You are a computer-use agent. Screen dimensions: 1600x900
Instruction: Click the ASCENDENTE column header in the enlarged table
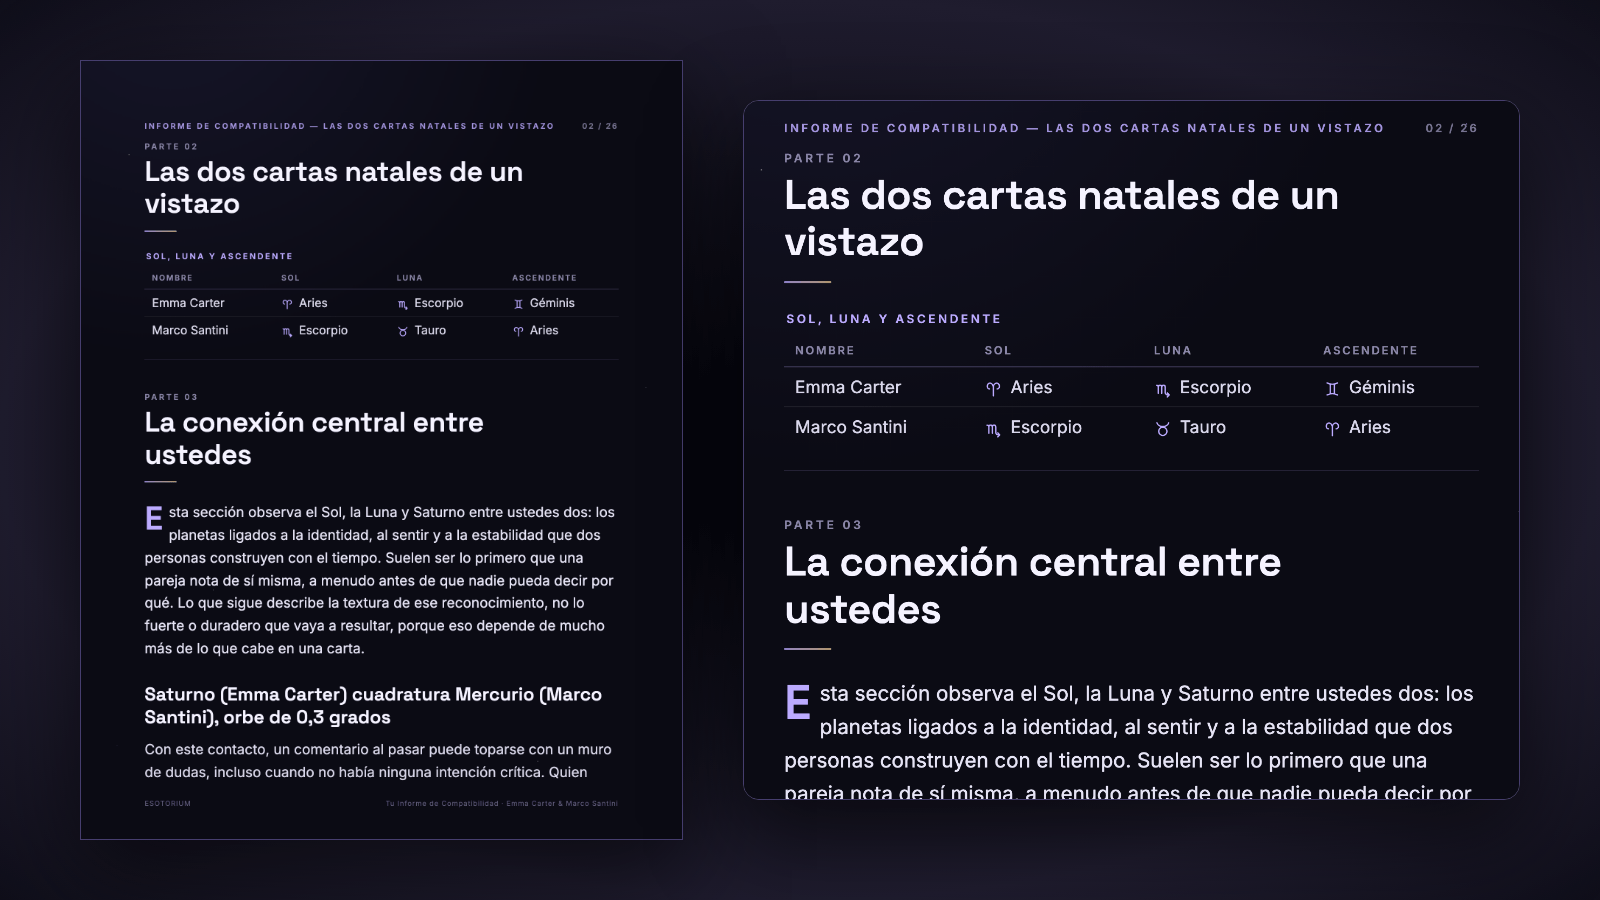click(1370, 351)
